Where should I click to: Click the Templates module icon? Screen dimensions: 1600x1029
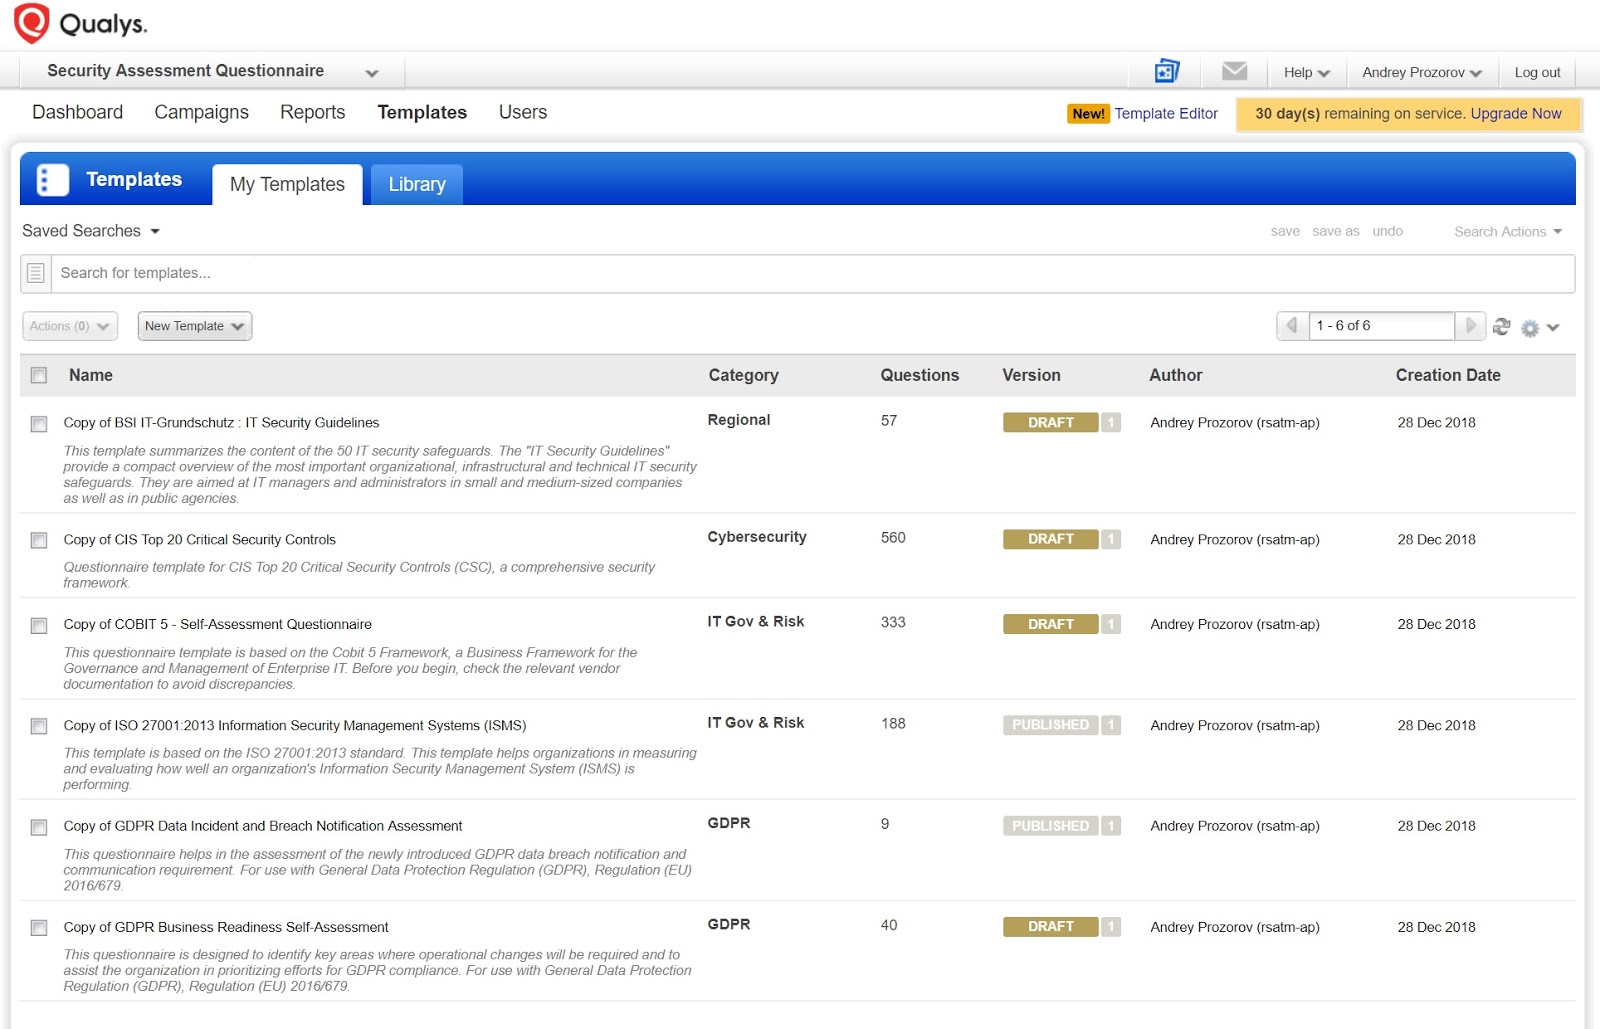[x=53, y=180]
